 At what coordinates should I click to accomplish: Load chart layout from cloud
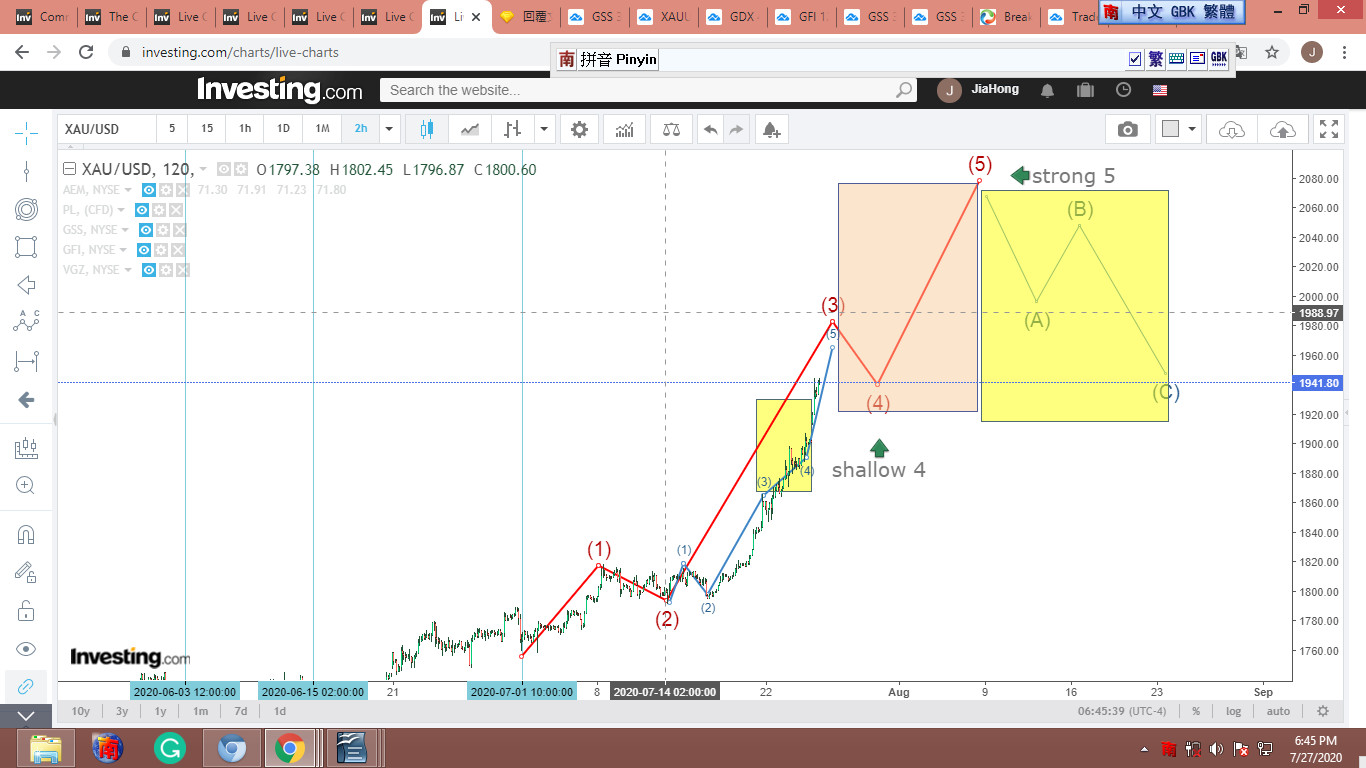(1232, 129)
